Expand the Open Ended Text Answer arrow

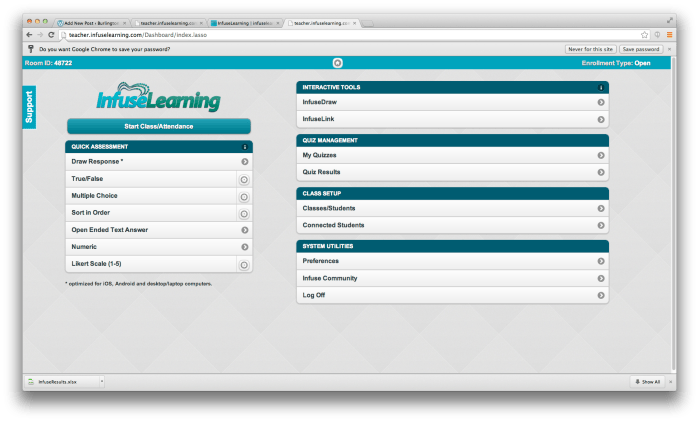tap(244, 230)
